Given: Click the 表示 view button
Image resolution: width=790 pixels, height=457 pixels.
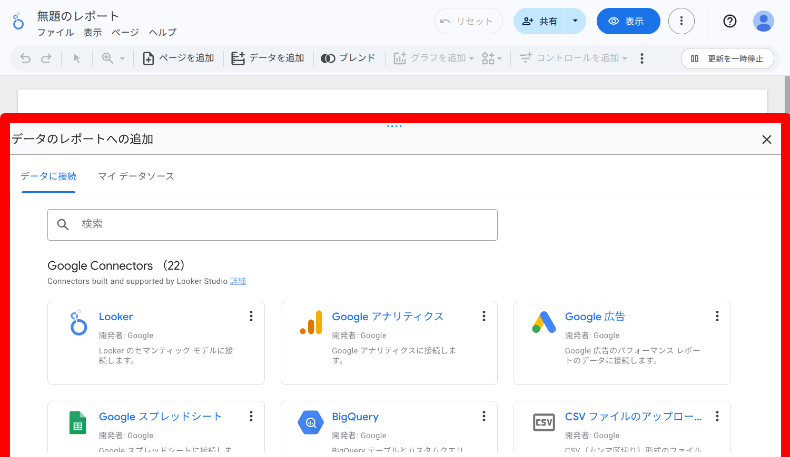Looking at the screenshot, I should 628,21.
